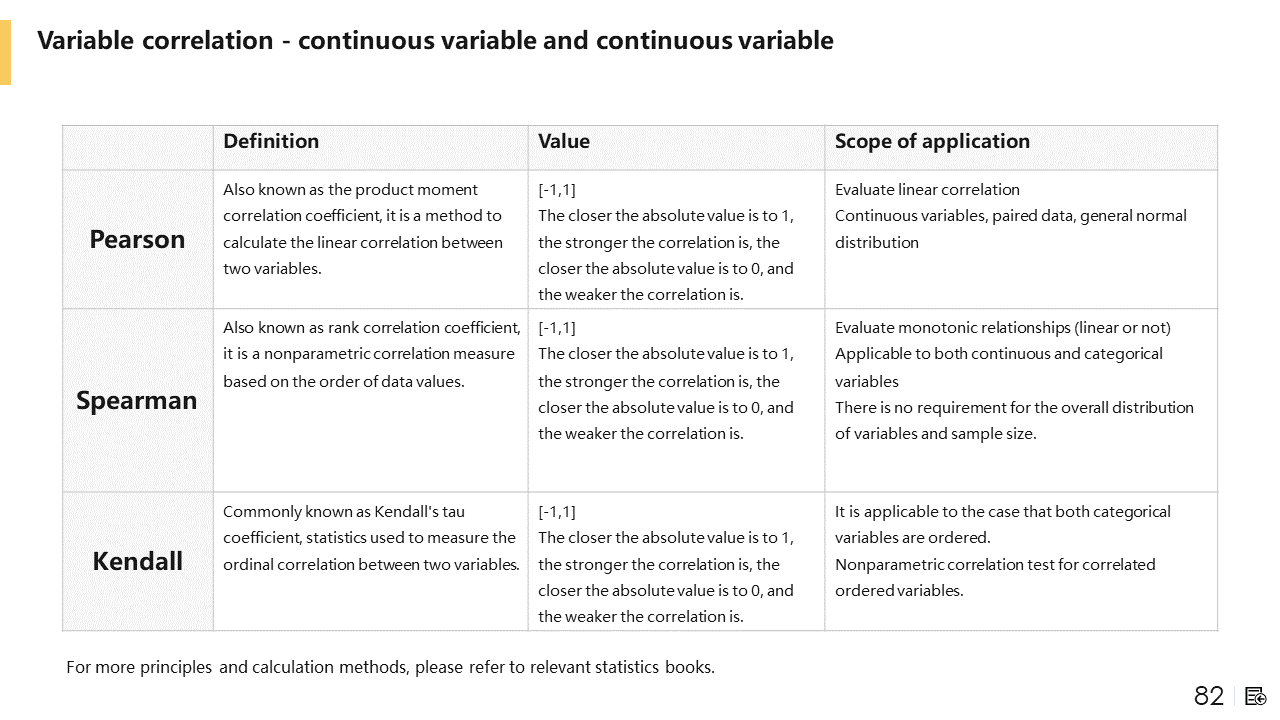Select the Spearman value range cell
The image size is (1280, 720).
click(x=666, y=381)
